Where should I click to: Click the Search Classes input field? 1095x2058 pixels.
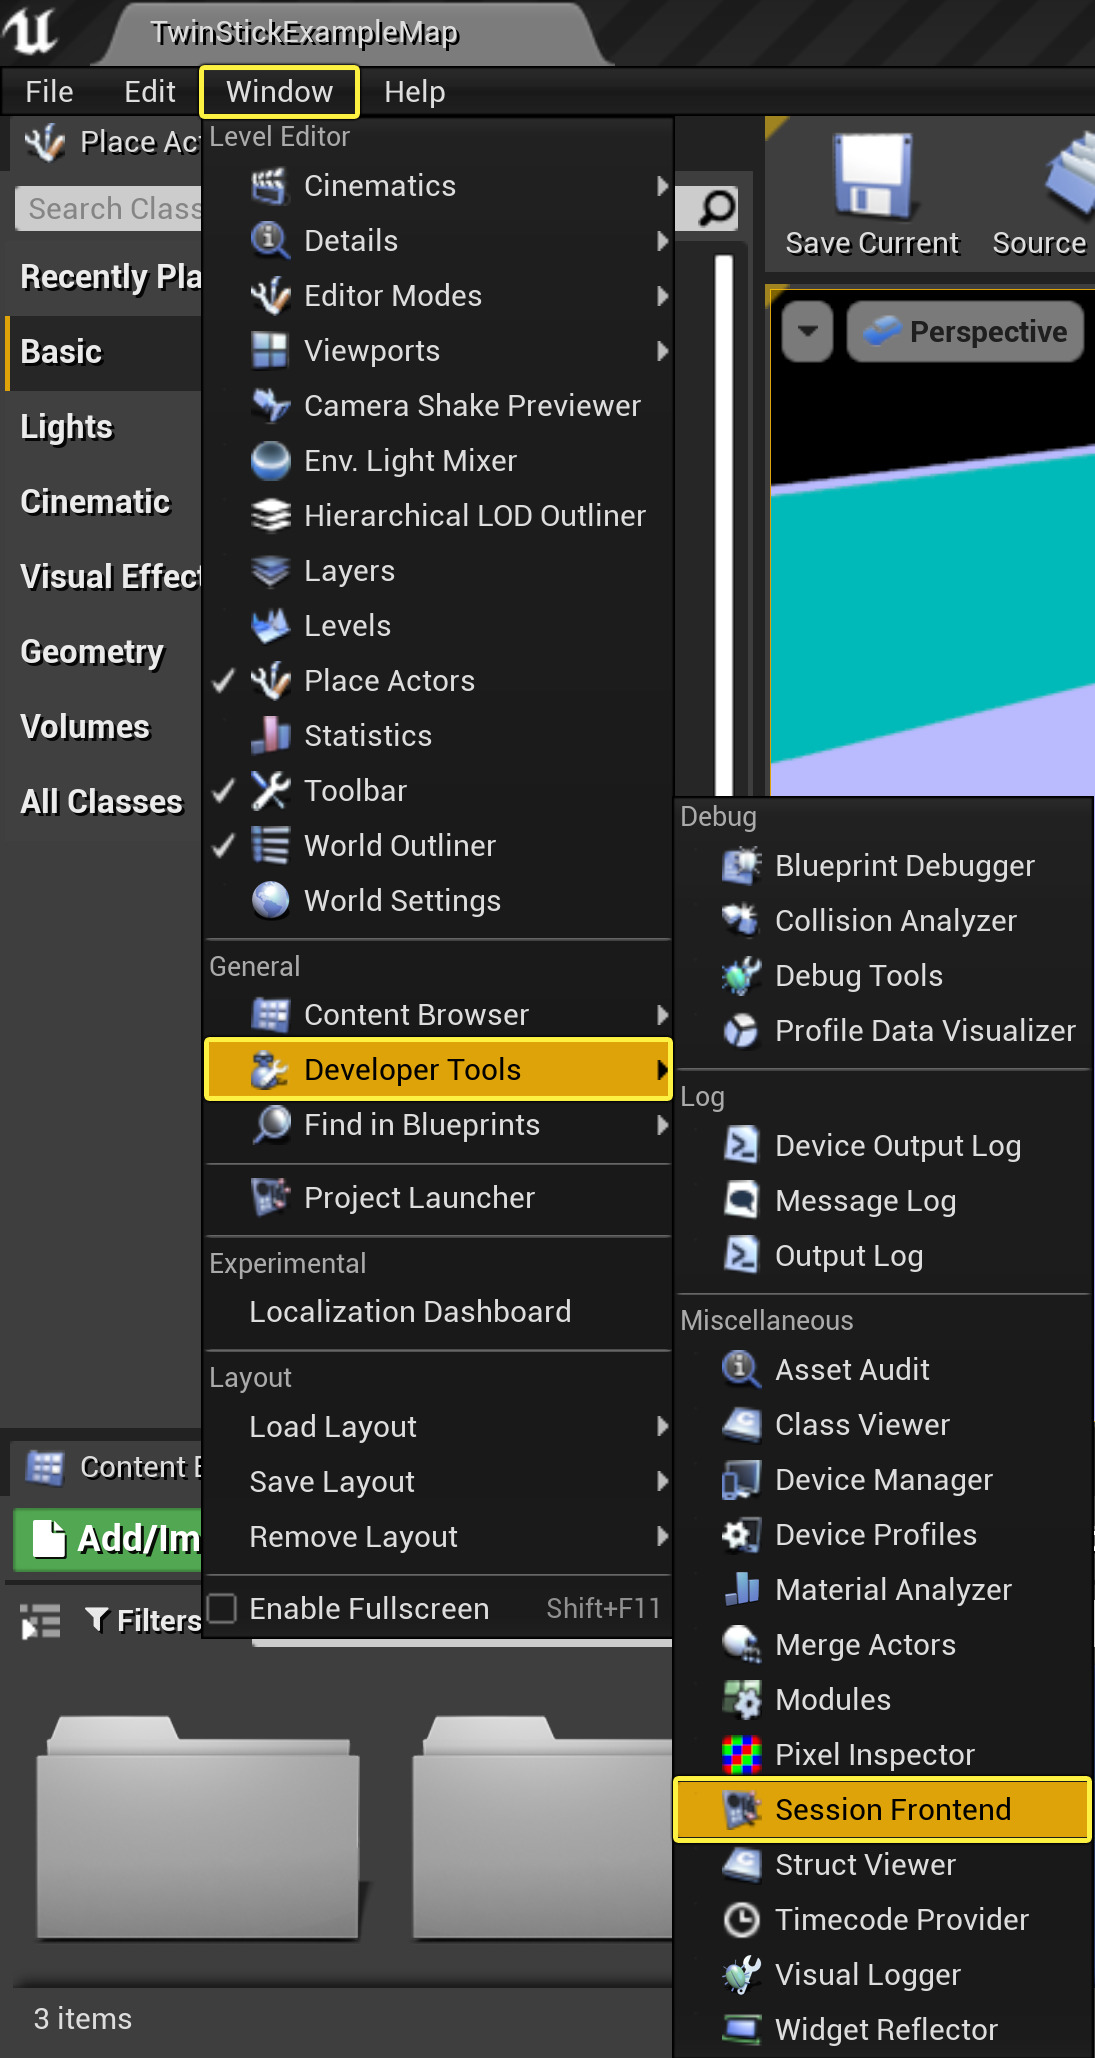coord(109,209)
